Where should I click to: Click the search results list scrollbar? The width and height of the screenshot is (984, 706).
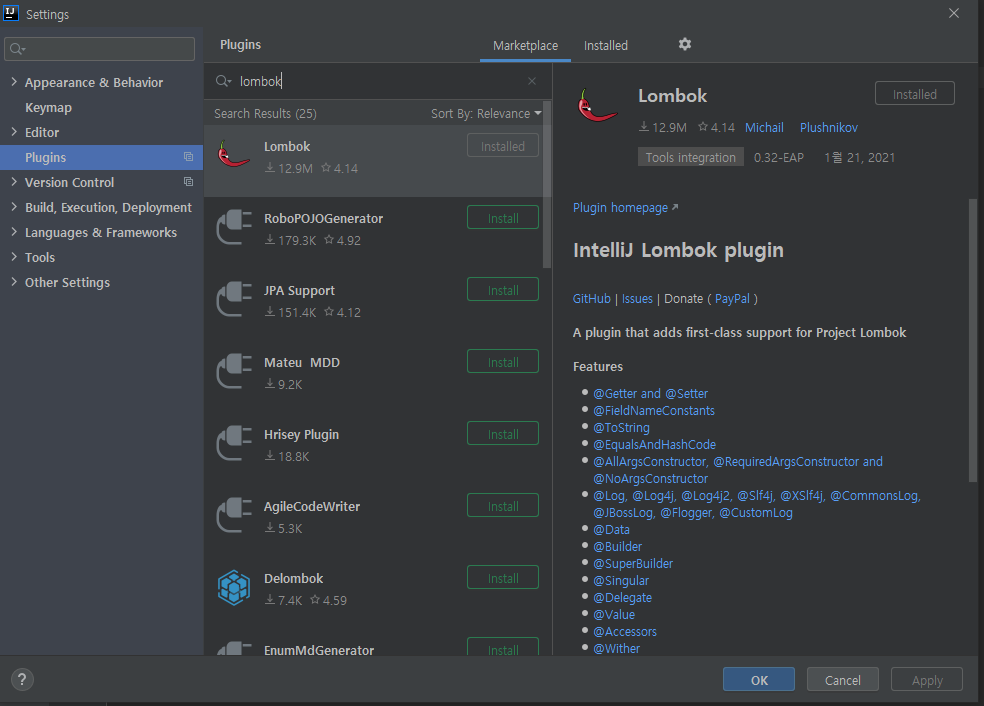(x=547, y=185)
